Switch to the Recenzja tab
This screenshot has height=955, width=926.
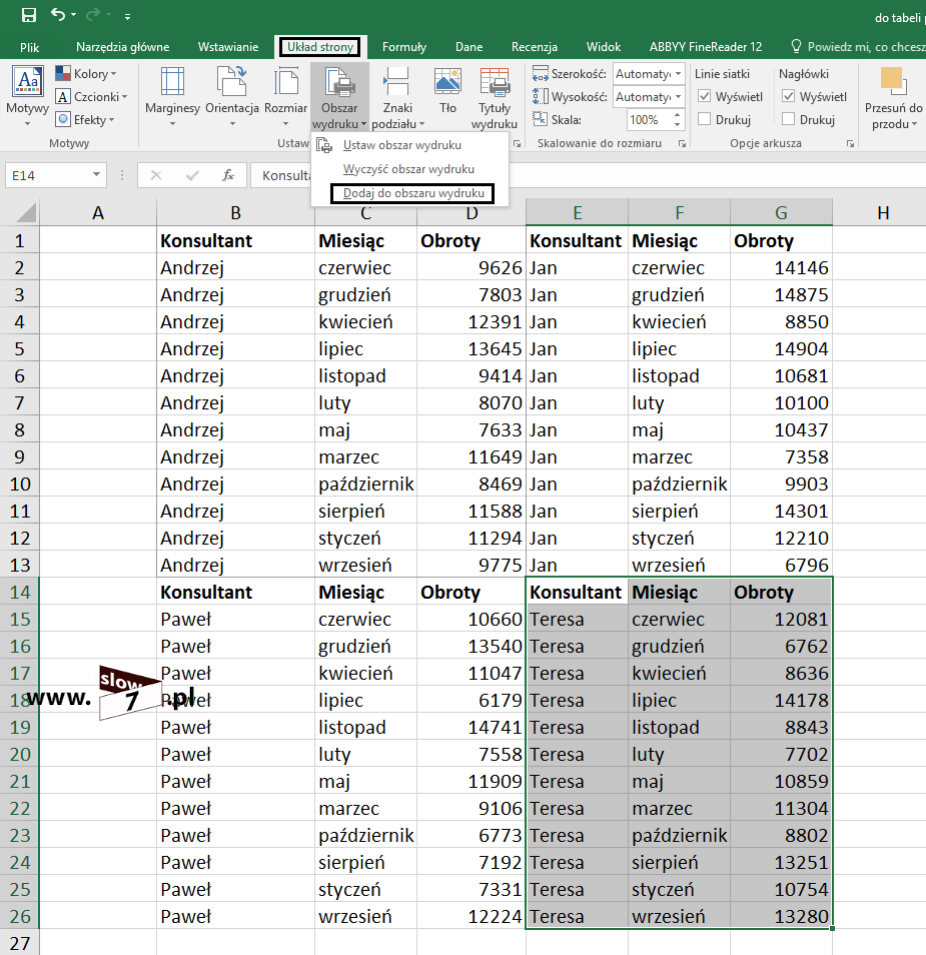tap(534, 47)
